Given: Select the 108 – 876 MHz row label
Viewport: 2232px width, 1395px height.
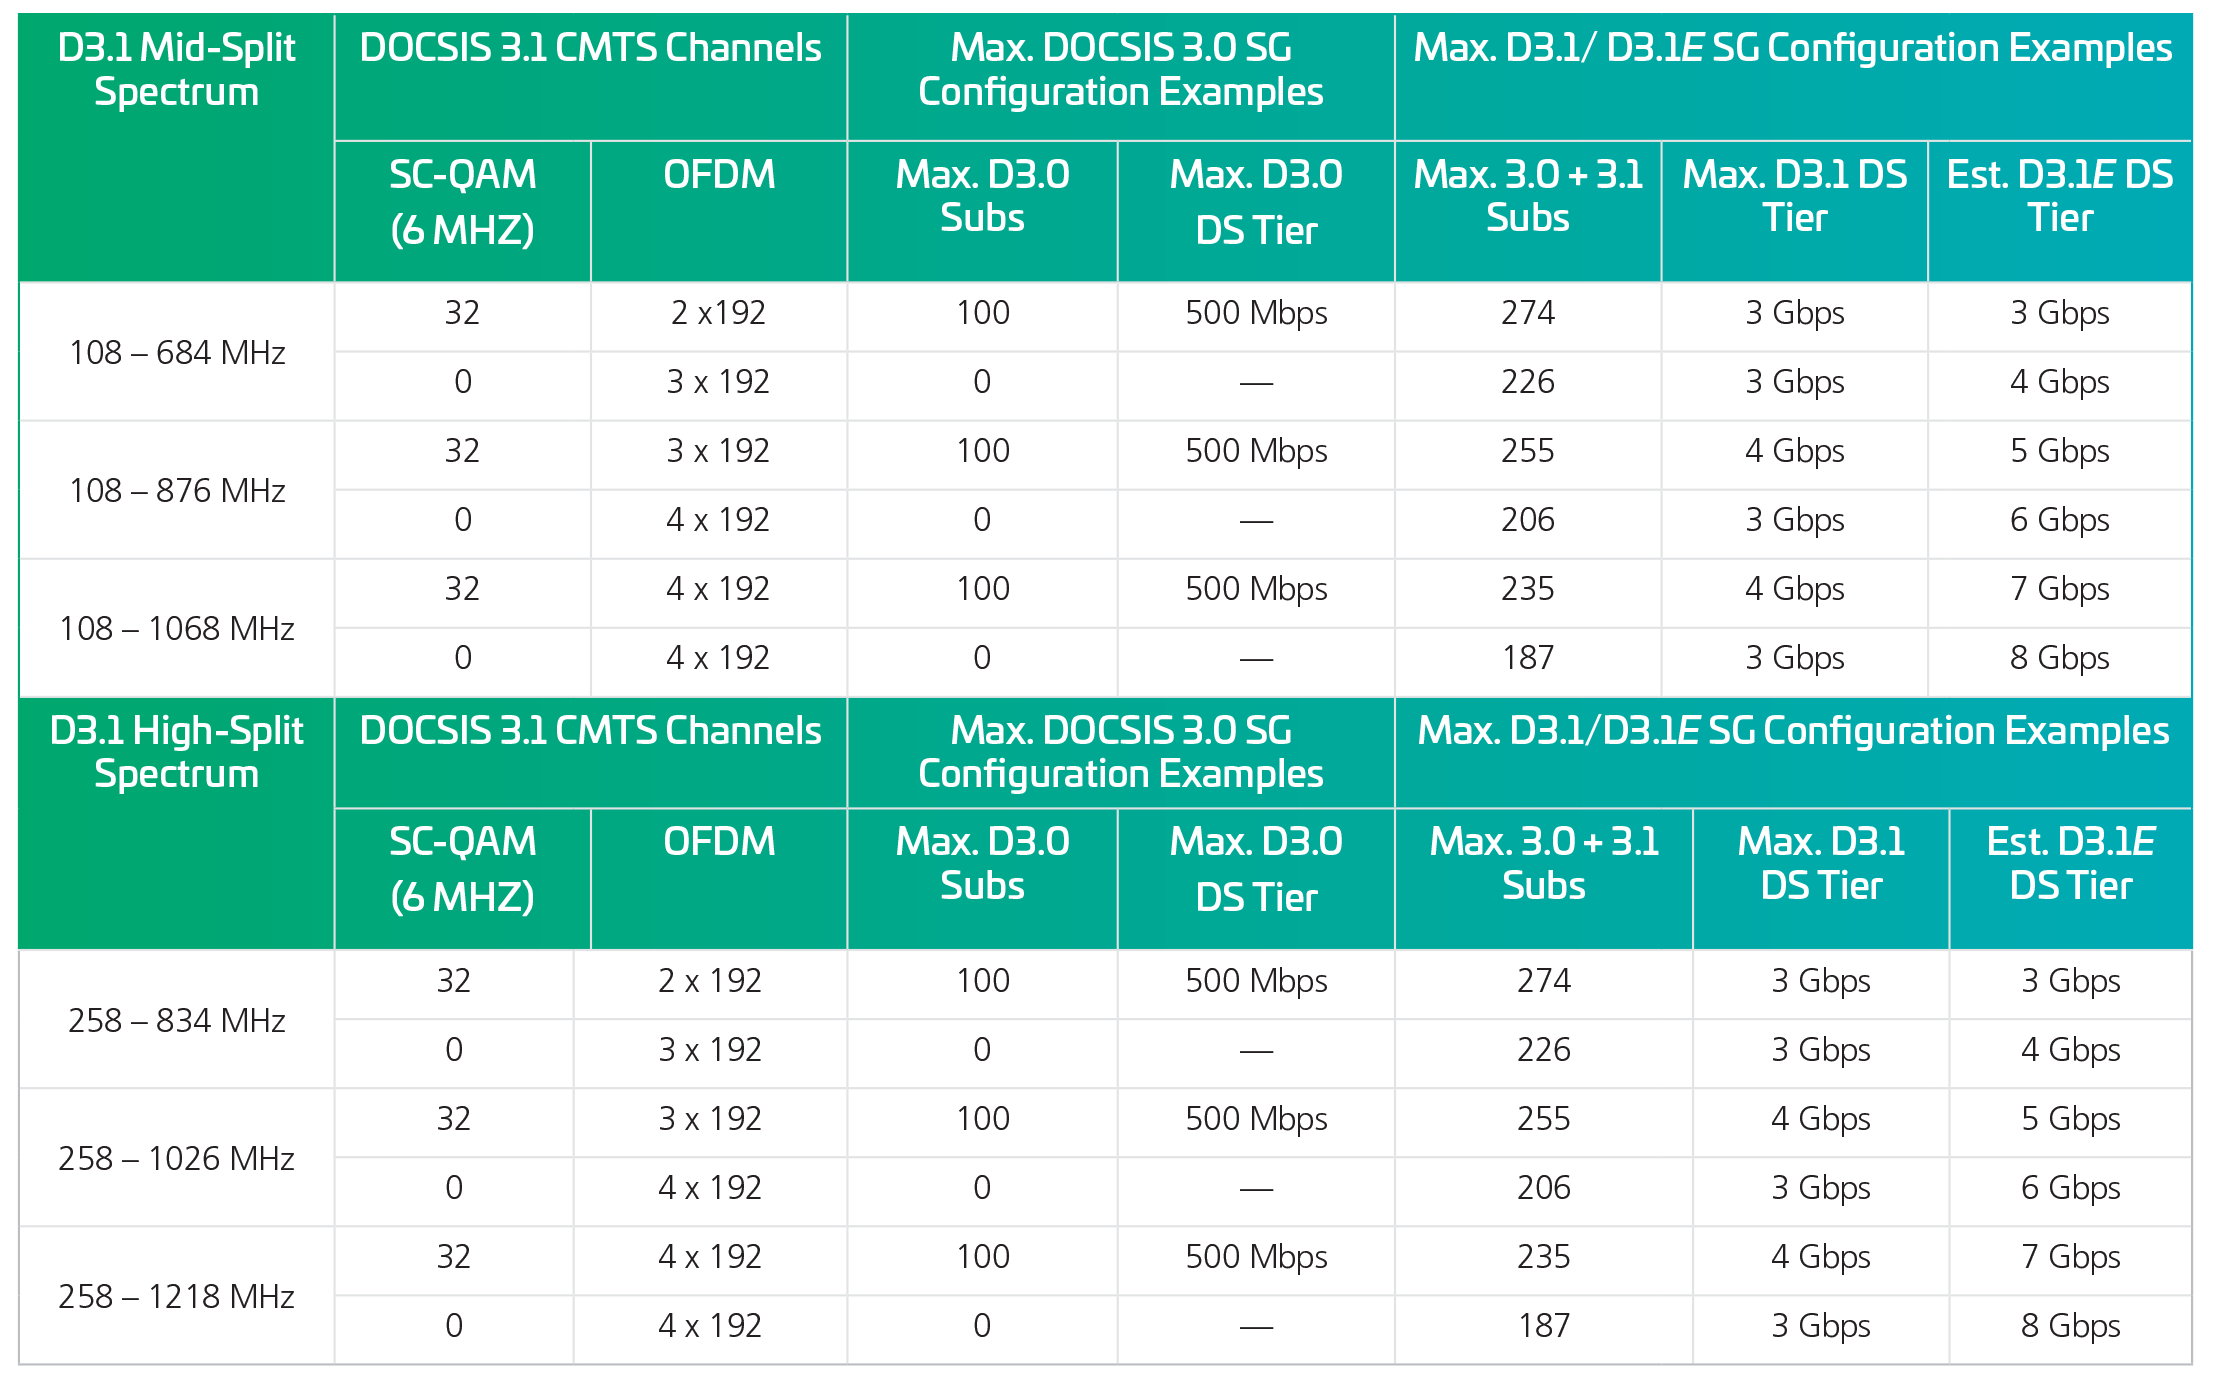Looking at the screenshot, I should [177, 490].
